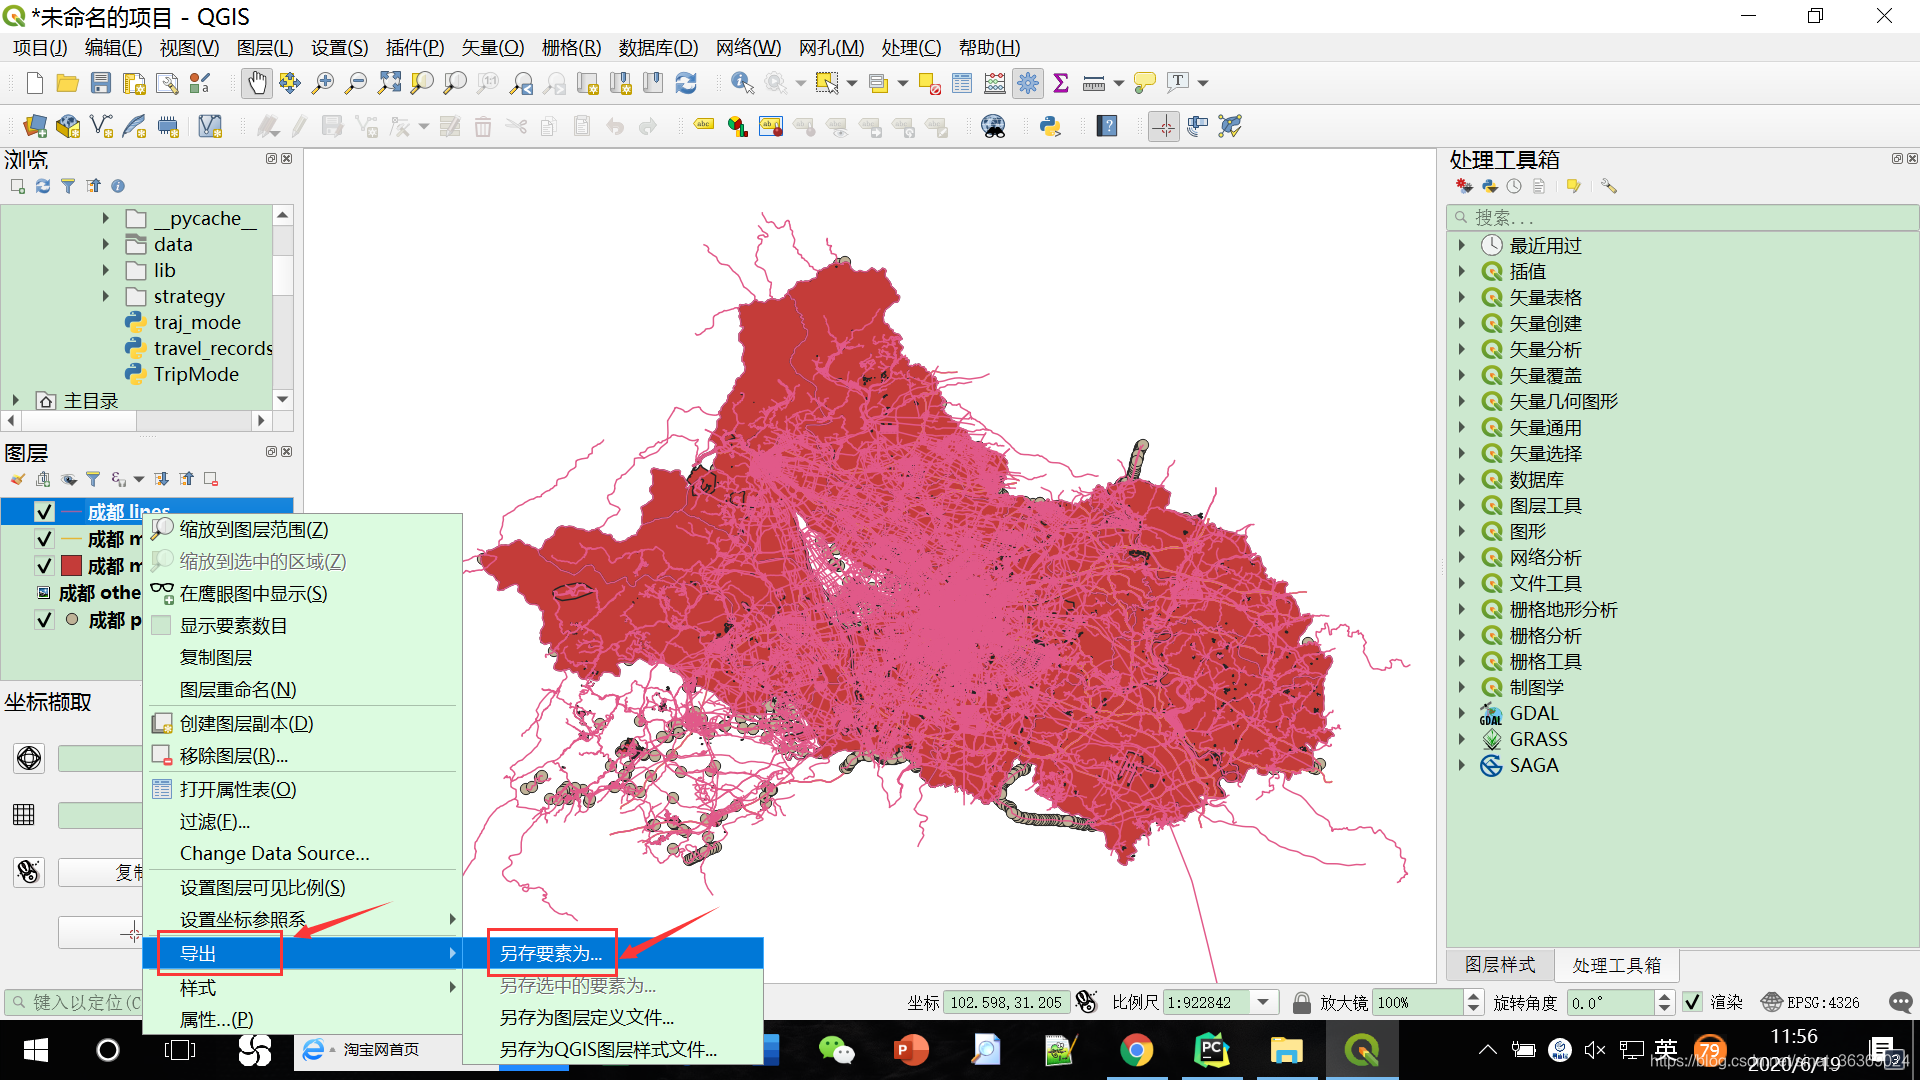Select the Pan Map hand tool
The height and width of the screenshot is (1080, 1920).
(256, 83)
